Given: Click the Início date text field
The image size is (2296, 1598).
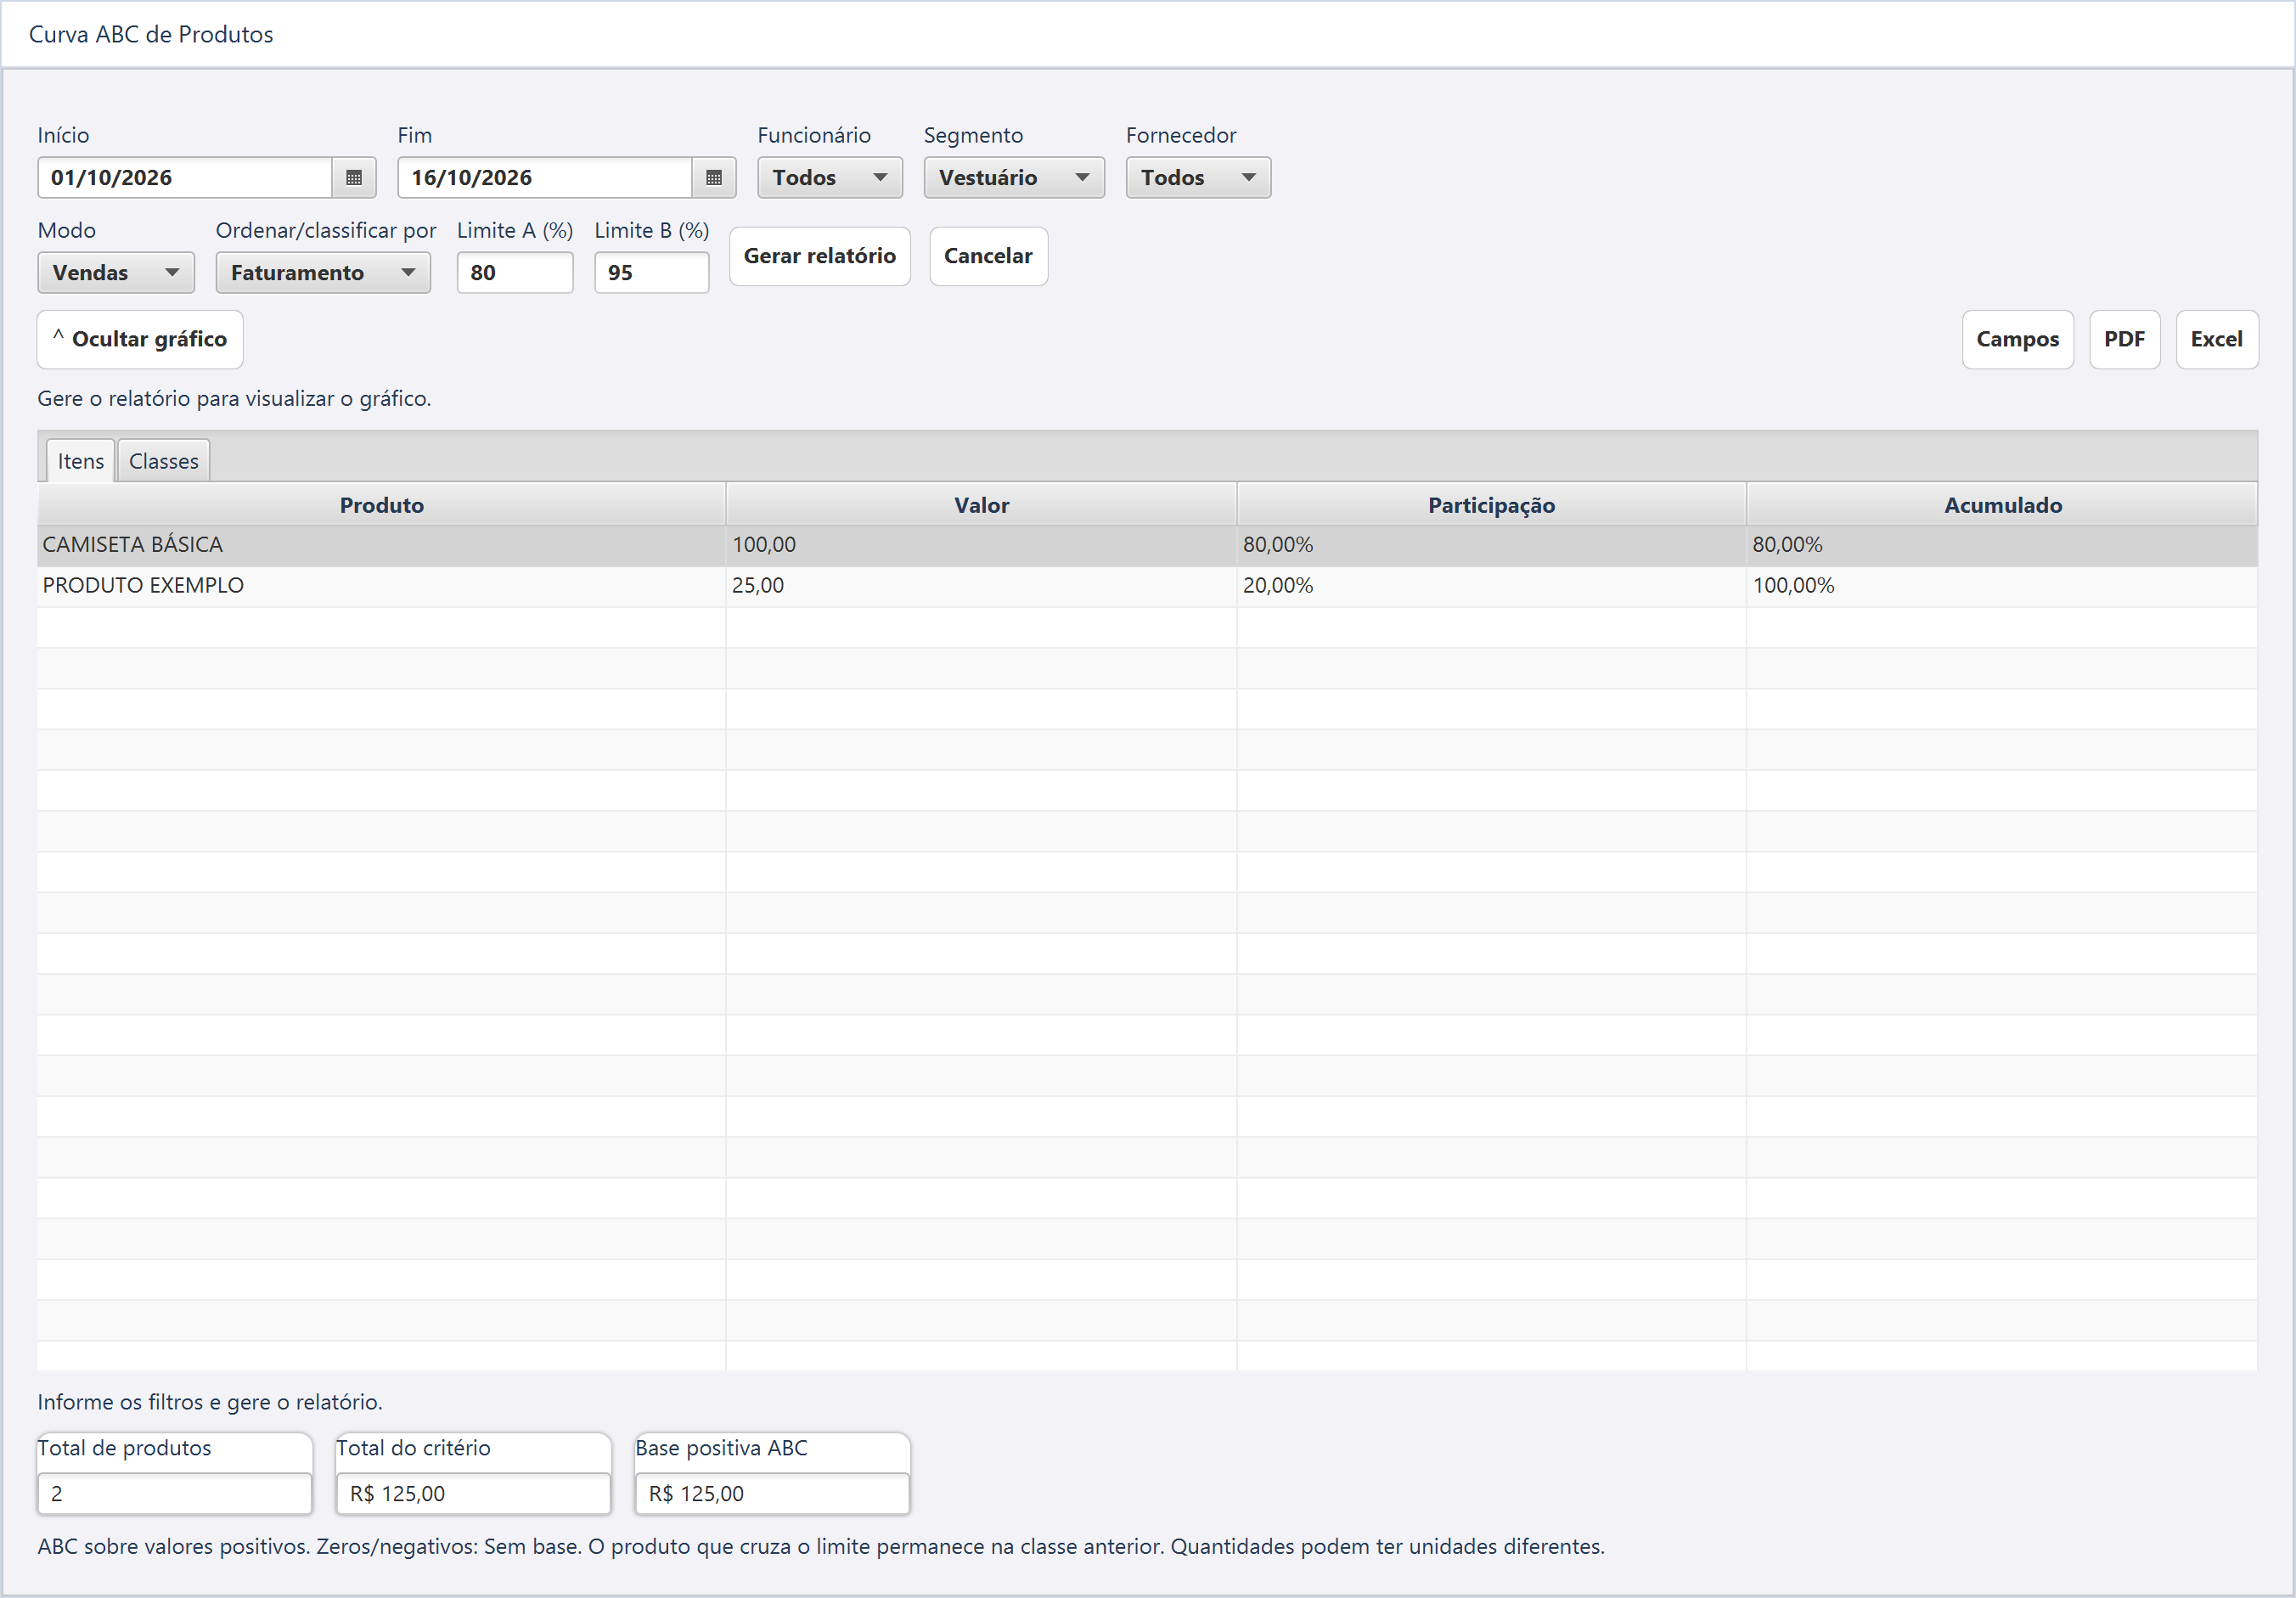Looking at the screenshot, I should [185, 178].
